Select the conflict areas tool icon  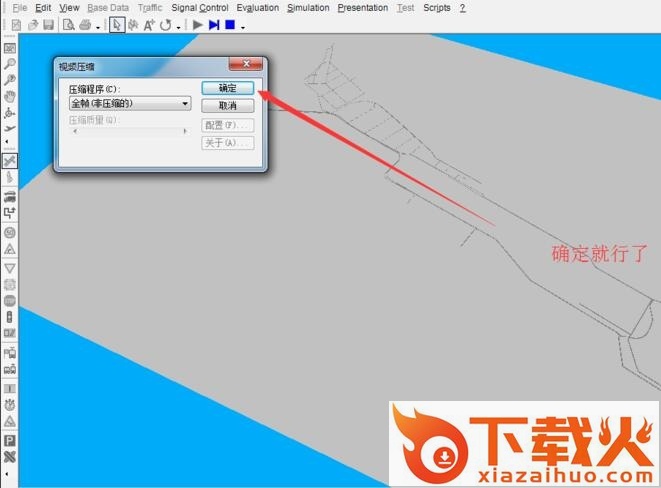pos(10,284)
